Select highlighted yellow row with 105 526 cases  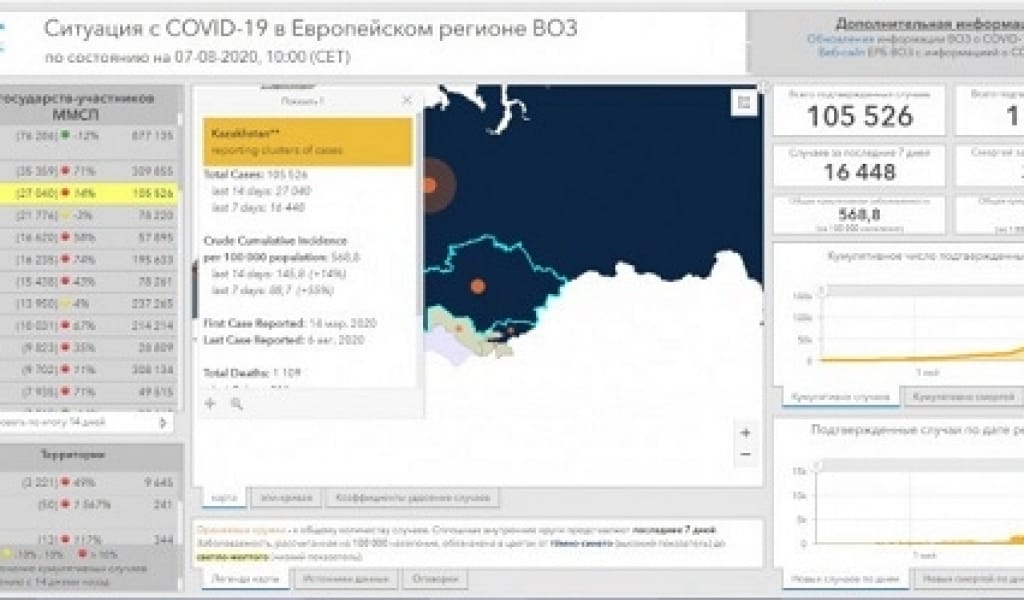tap(88, 193)
